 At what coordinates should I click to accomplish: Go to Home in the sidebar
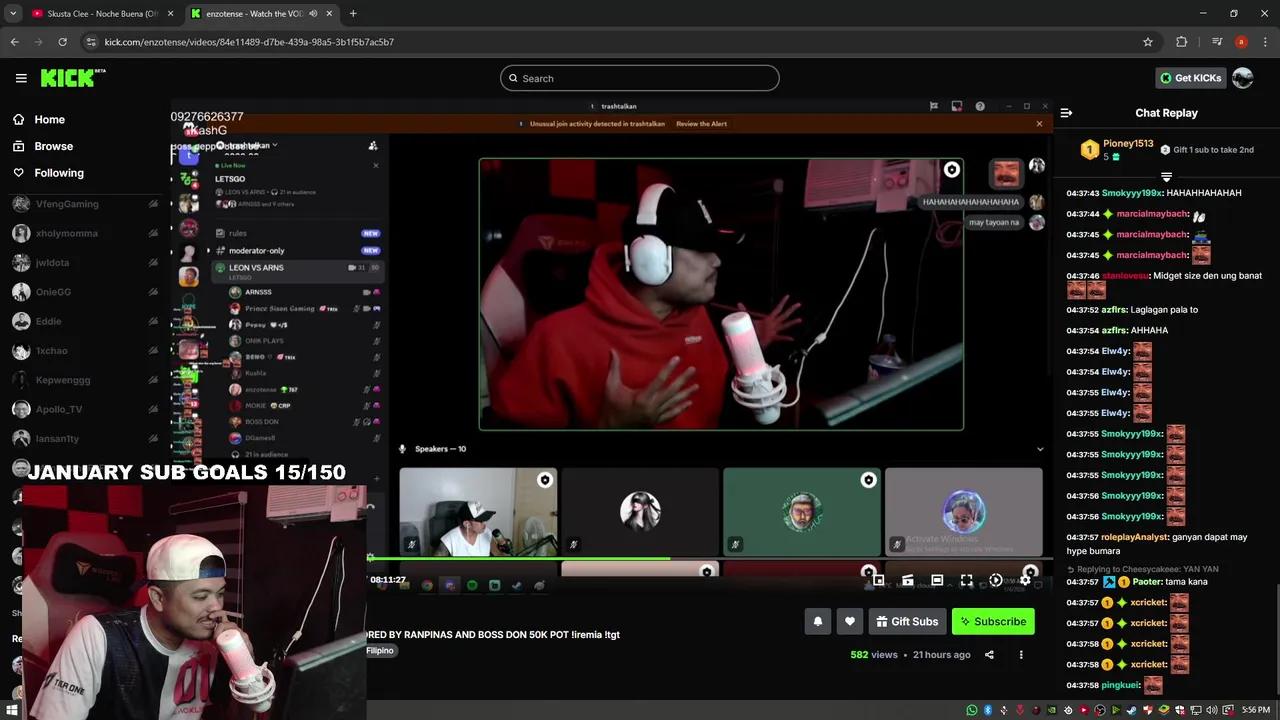(49, 119)
